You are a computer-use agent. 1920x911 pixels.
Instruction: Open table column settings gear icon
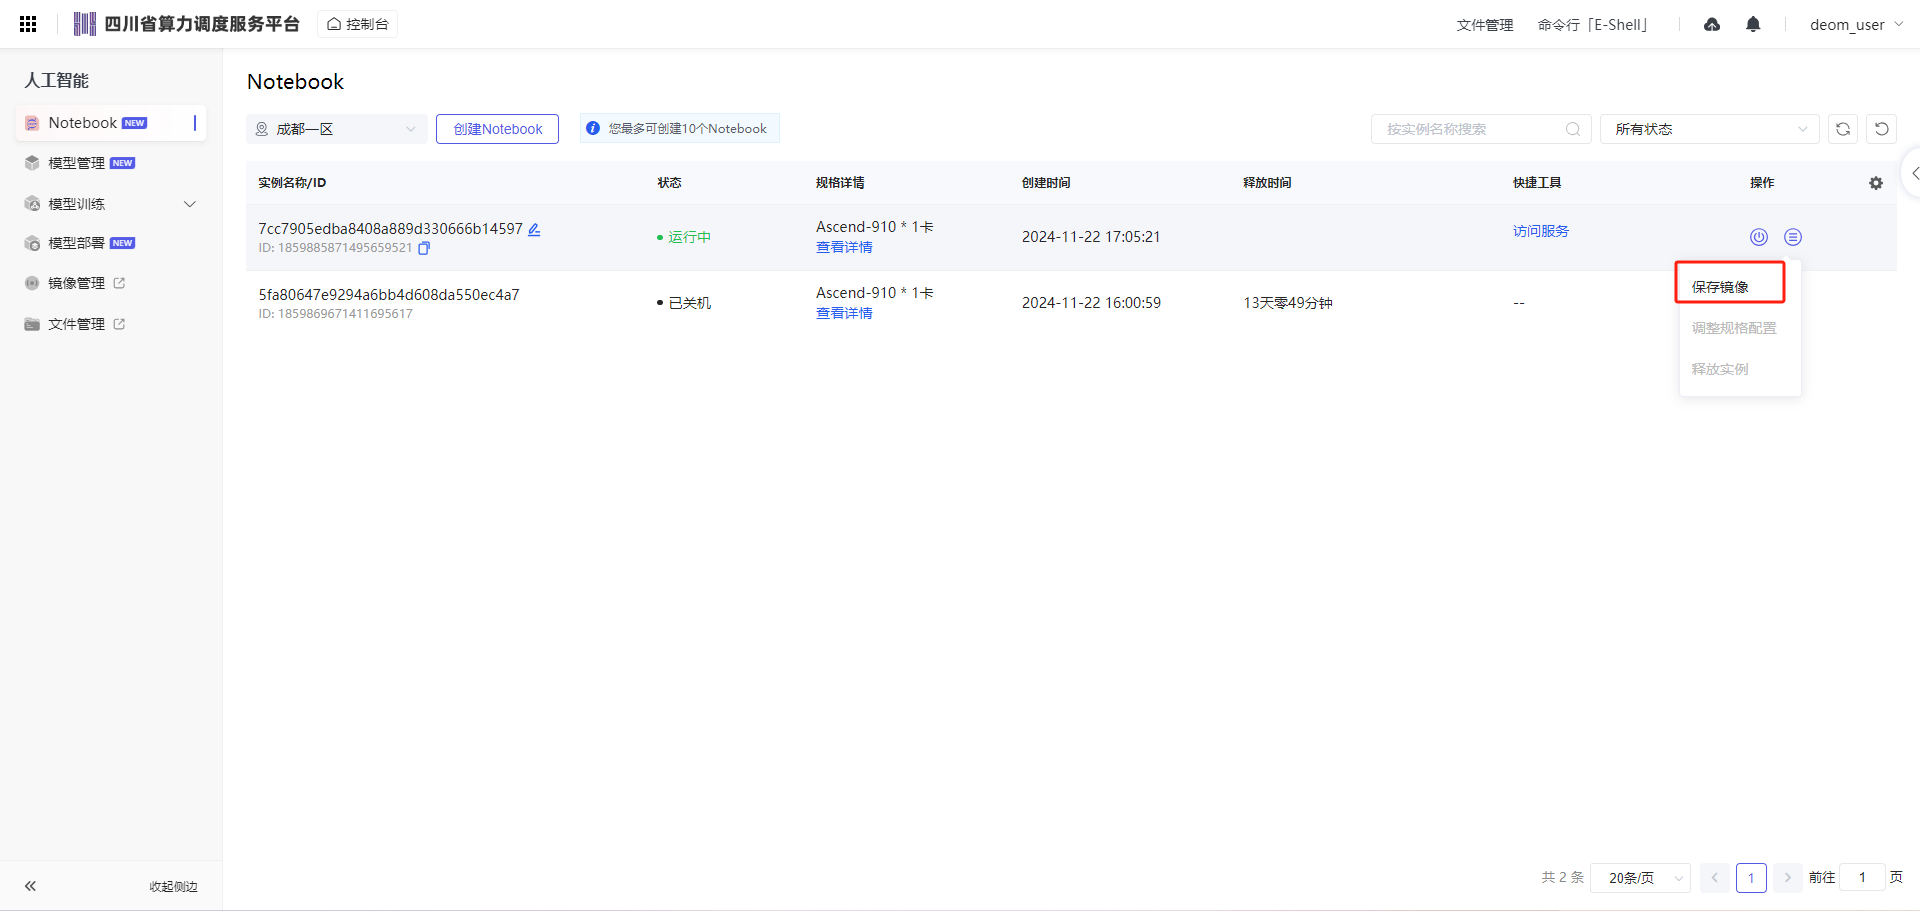1876,183
